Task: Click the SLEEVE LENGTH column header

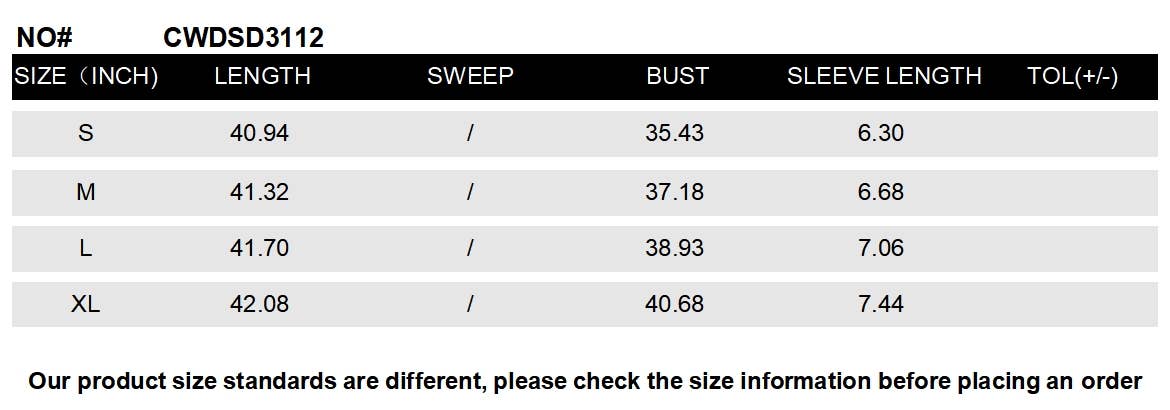Action: pos(884,76)
